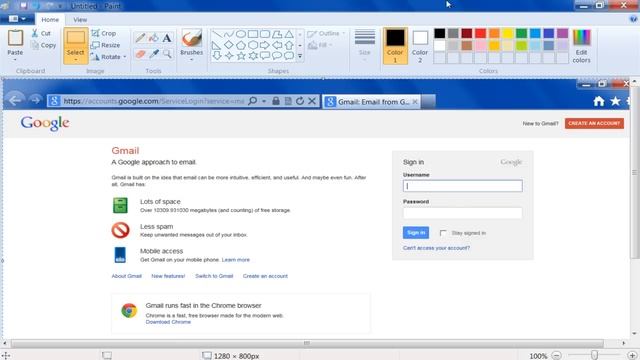Activate Color 2 selector
Screen dimensions: 640x360
pos(420,46)
